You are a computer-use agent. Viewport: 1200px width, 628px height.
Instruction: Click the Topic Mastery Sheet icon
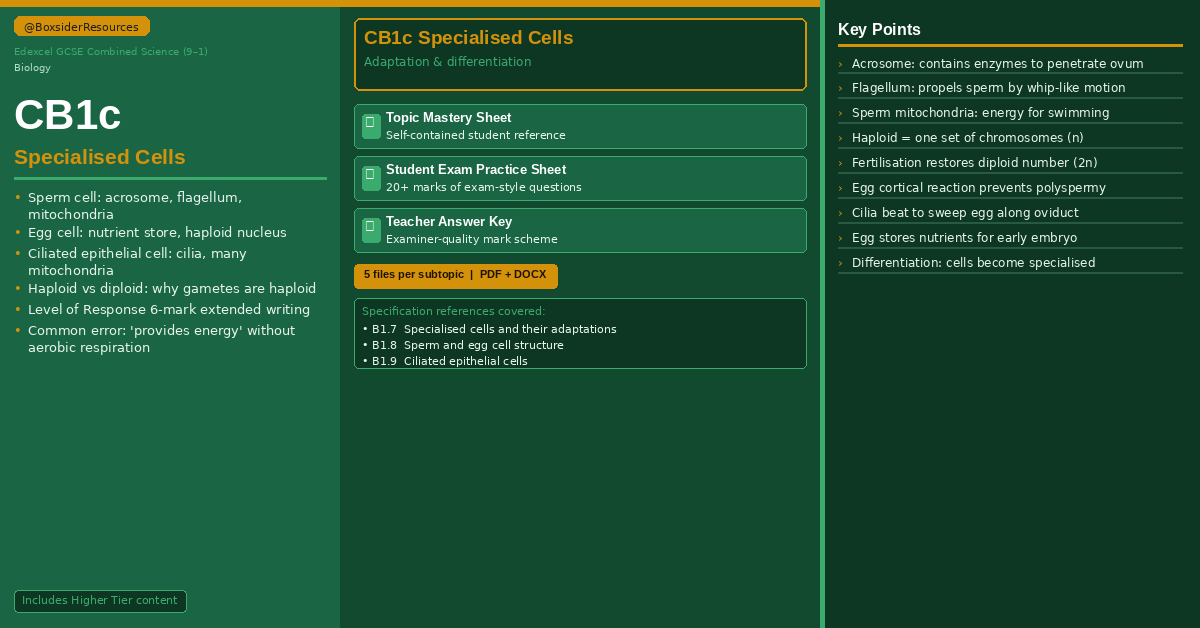(371, 126)
